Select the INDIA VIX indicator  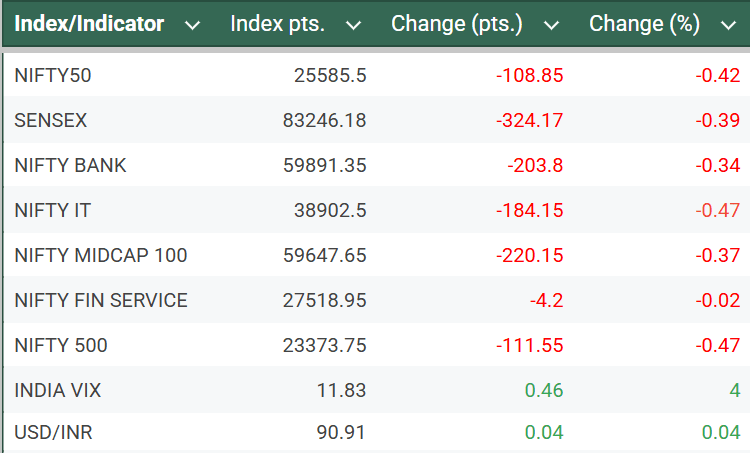[58, 390]
